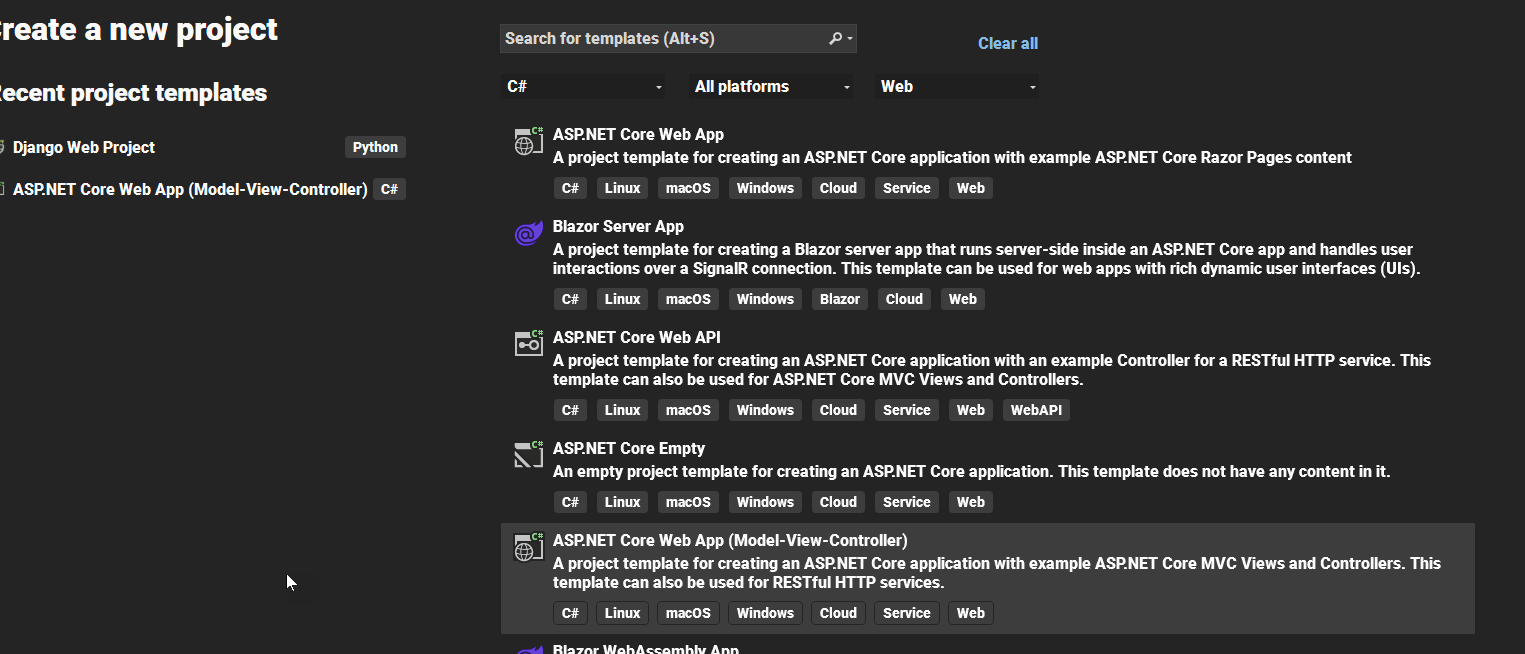
Task: Click the C# tag under ASP.NET Core Web API
Action: [x=570, y=410]
